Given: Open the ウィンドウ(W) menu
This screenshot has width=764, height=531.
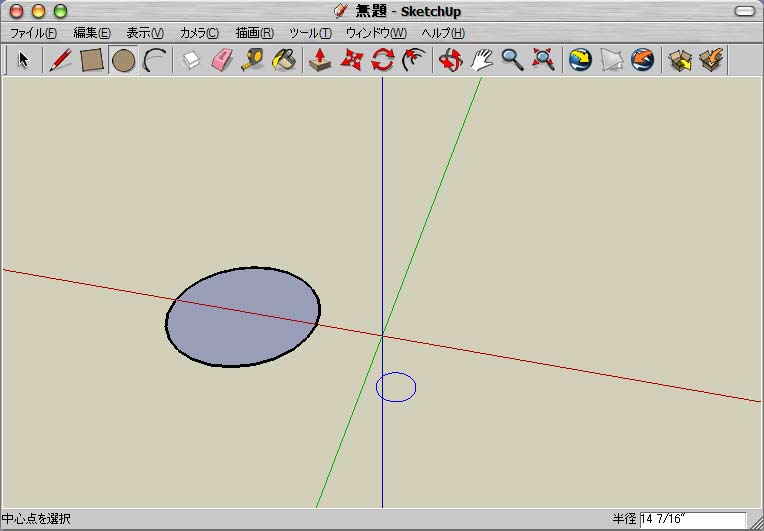Looking at the screenshot, I should (376, 33).
